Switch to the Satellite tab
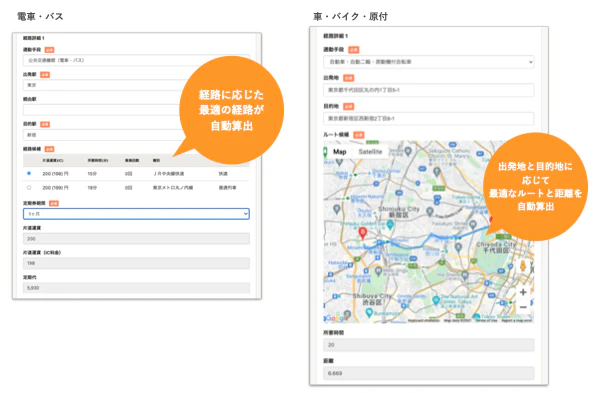Viewport: 600px width, 393px height. [370, 152]
